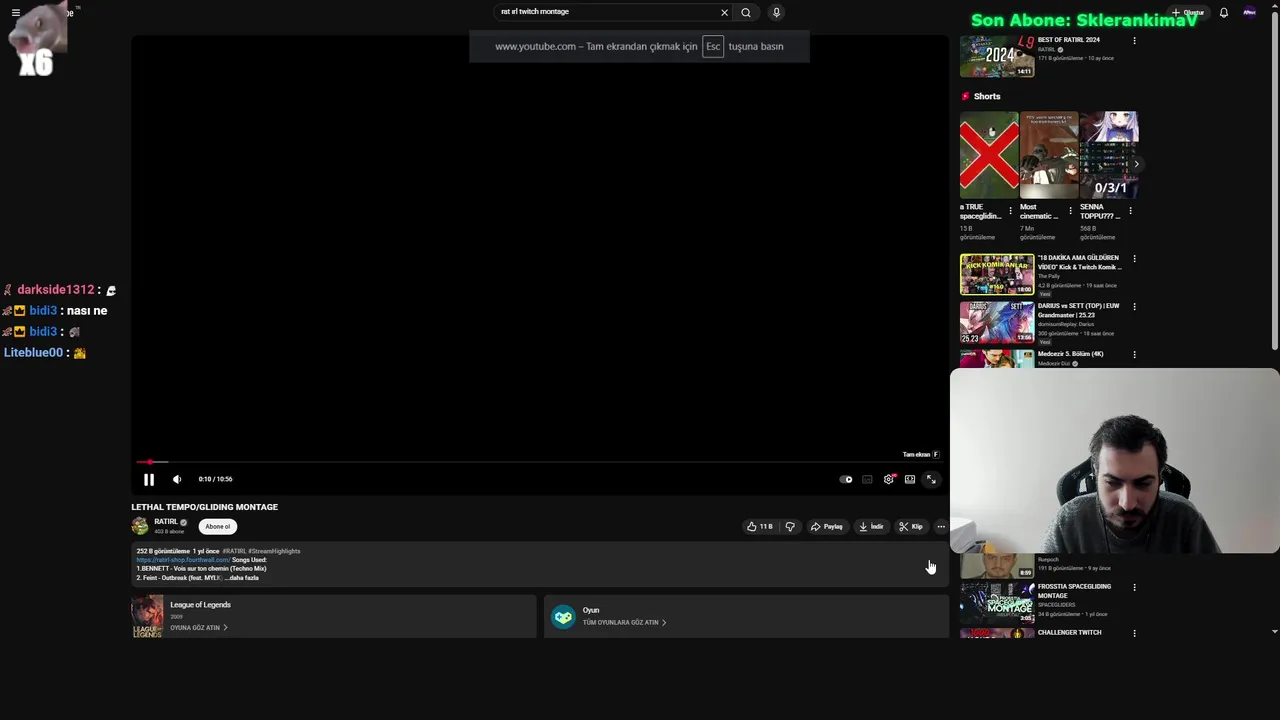Open options for Most cinematic short
The height and width of the screenshot is (720, 1280).
click(x=1070, y=211)
